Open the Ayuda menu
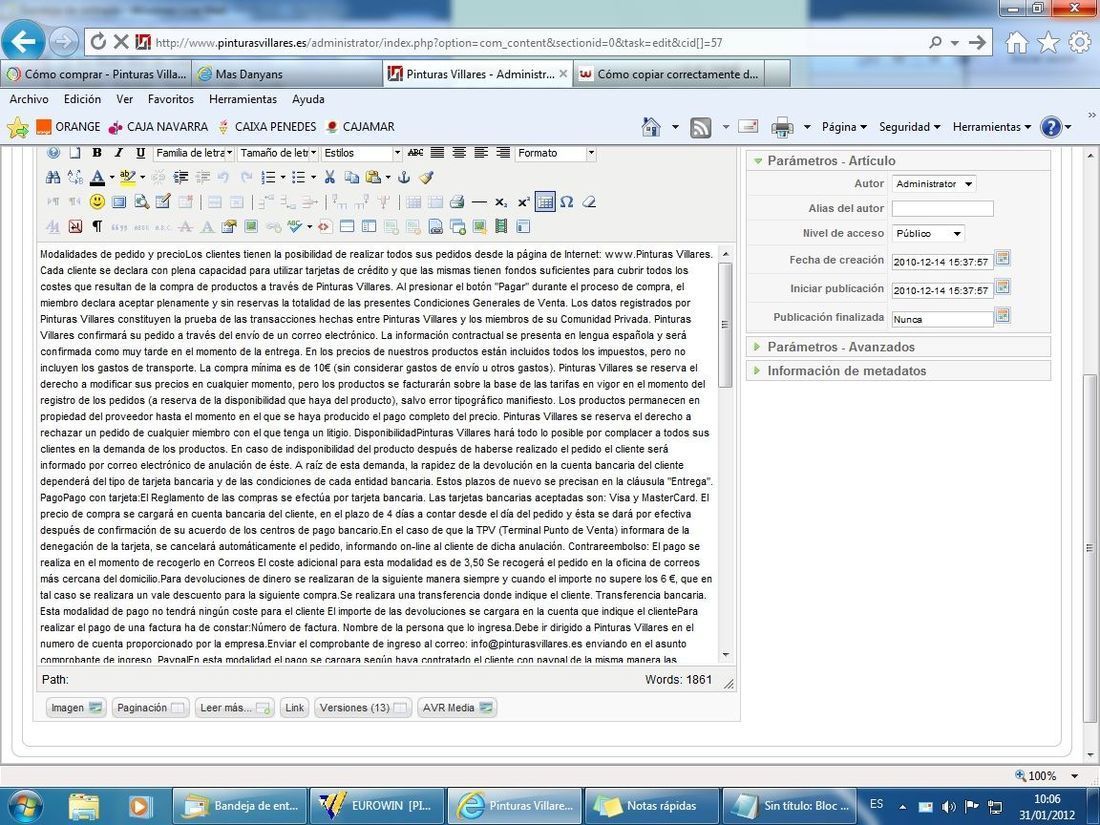1100x825 pixels. coord(308,99)
